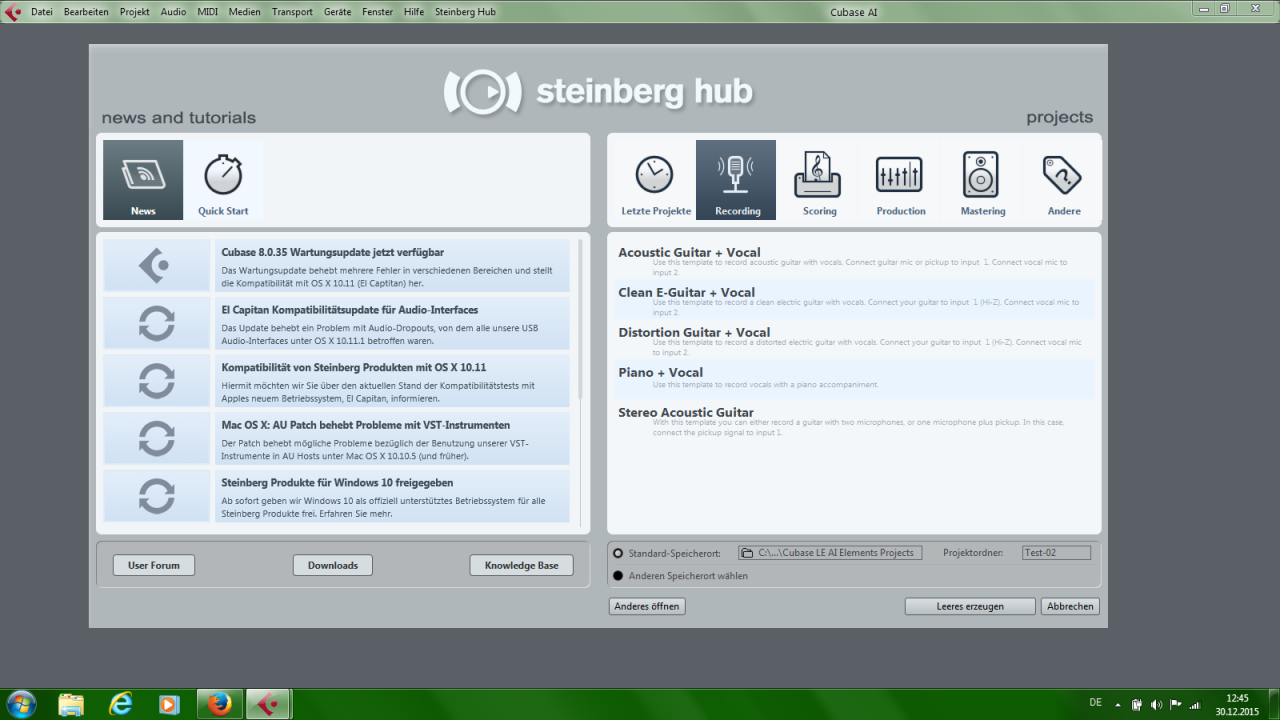Click the AU Patch news refresh icon

[157, 439]
